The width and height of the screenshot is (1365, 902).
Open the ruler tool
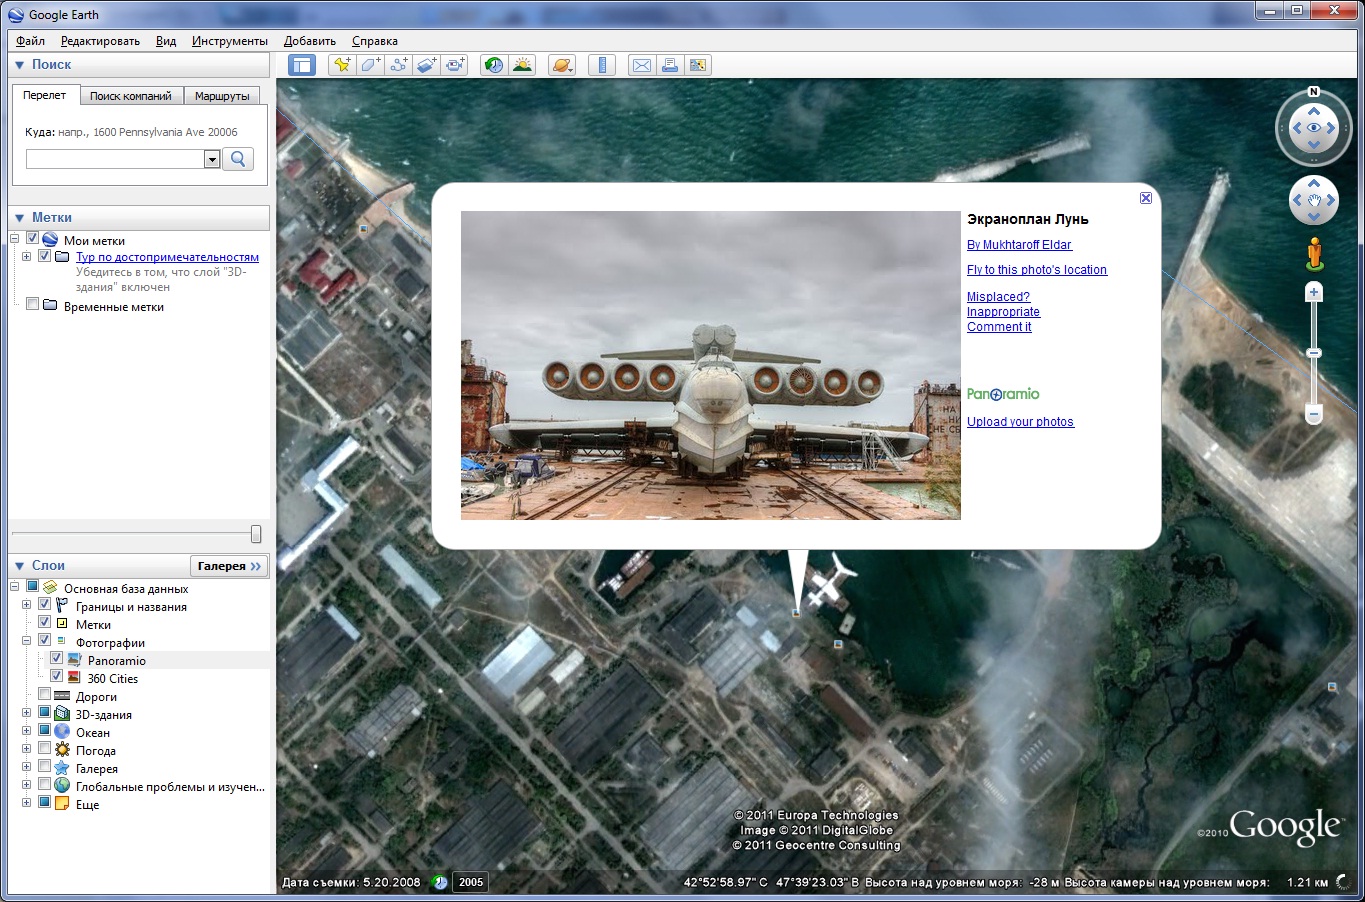602,65
